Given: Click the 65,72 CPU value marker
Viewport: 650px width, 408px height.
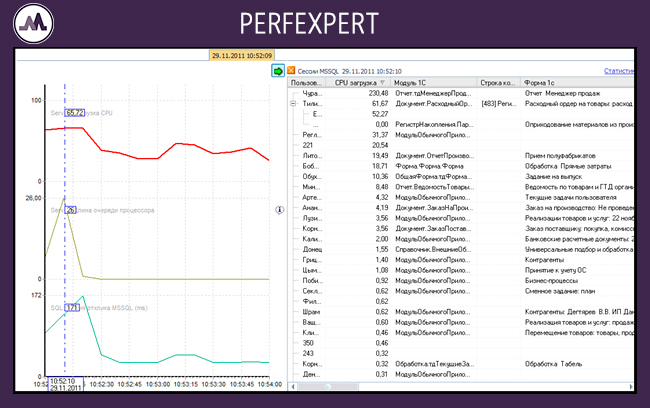Looking at the screenshot, I should tap(75, 113).
